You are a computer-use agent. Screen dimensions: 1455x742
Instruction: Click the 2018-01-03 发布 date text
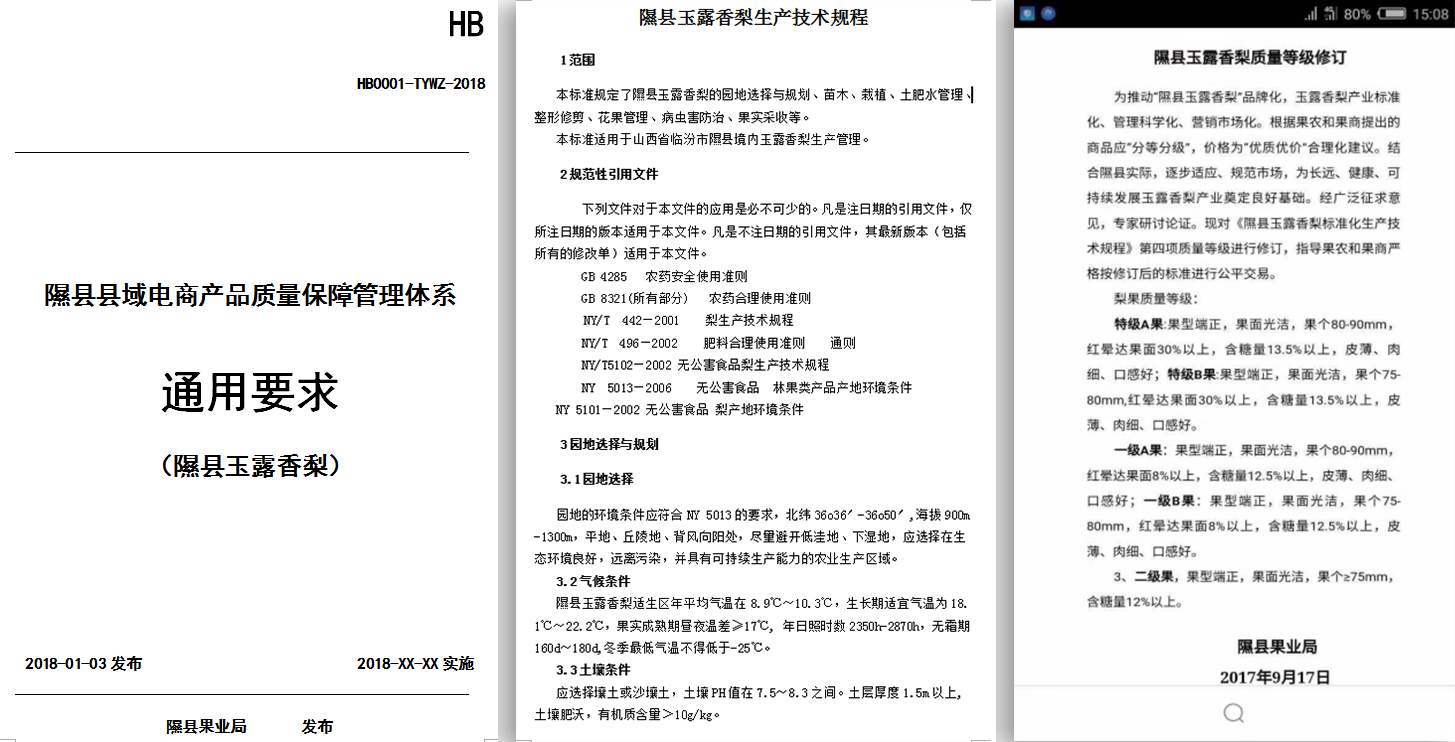point(83,664)
